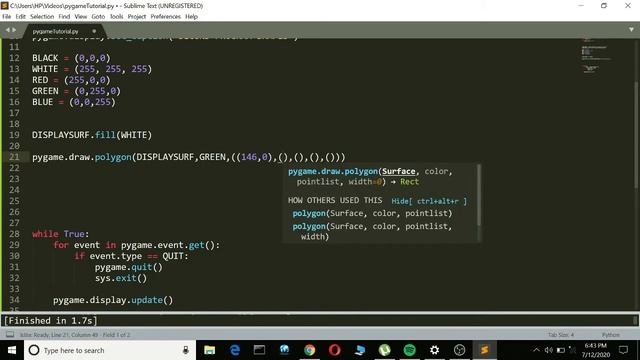Viewport: 640px width, 360px height.
Task: Open the tab list dropdown arrow
Action: 631,30
